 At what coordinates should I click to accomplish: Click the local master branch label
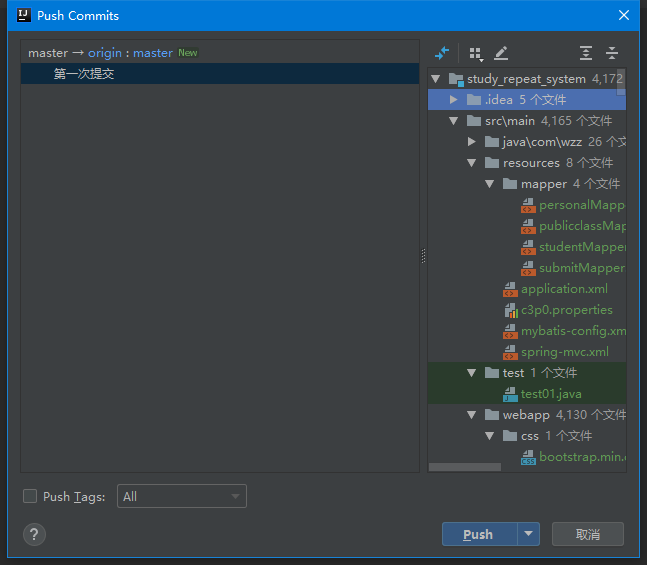pos(48,53)
